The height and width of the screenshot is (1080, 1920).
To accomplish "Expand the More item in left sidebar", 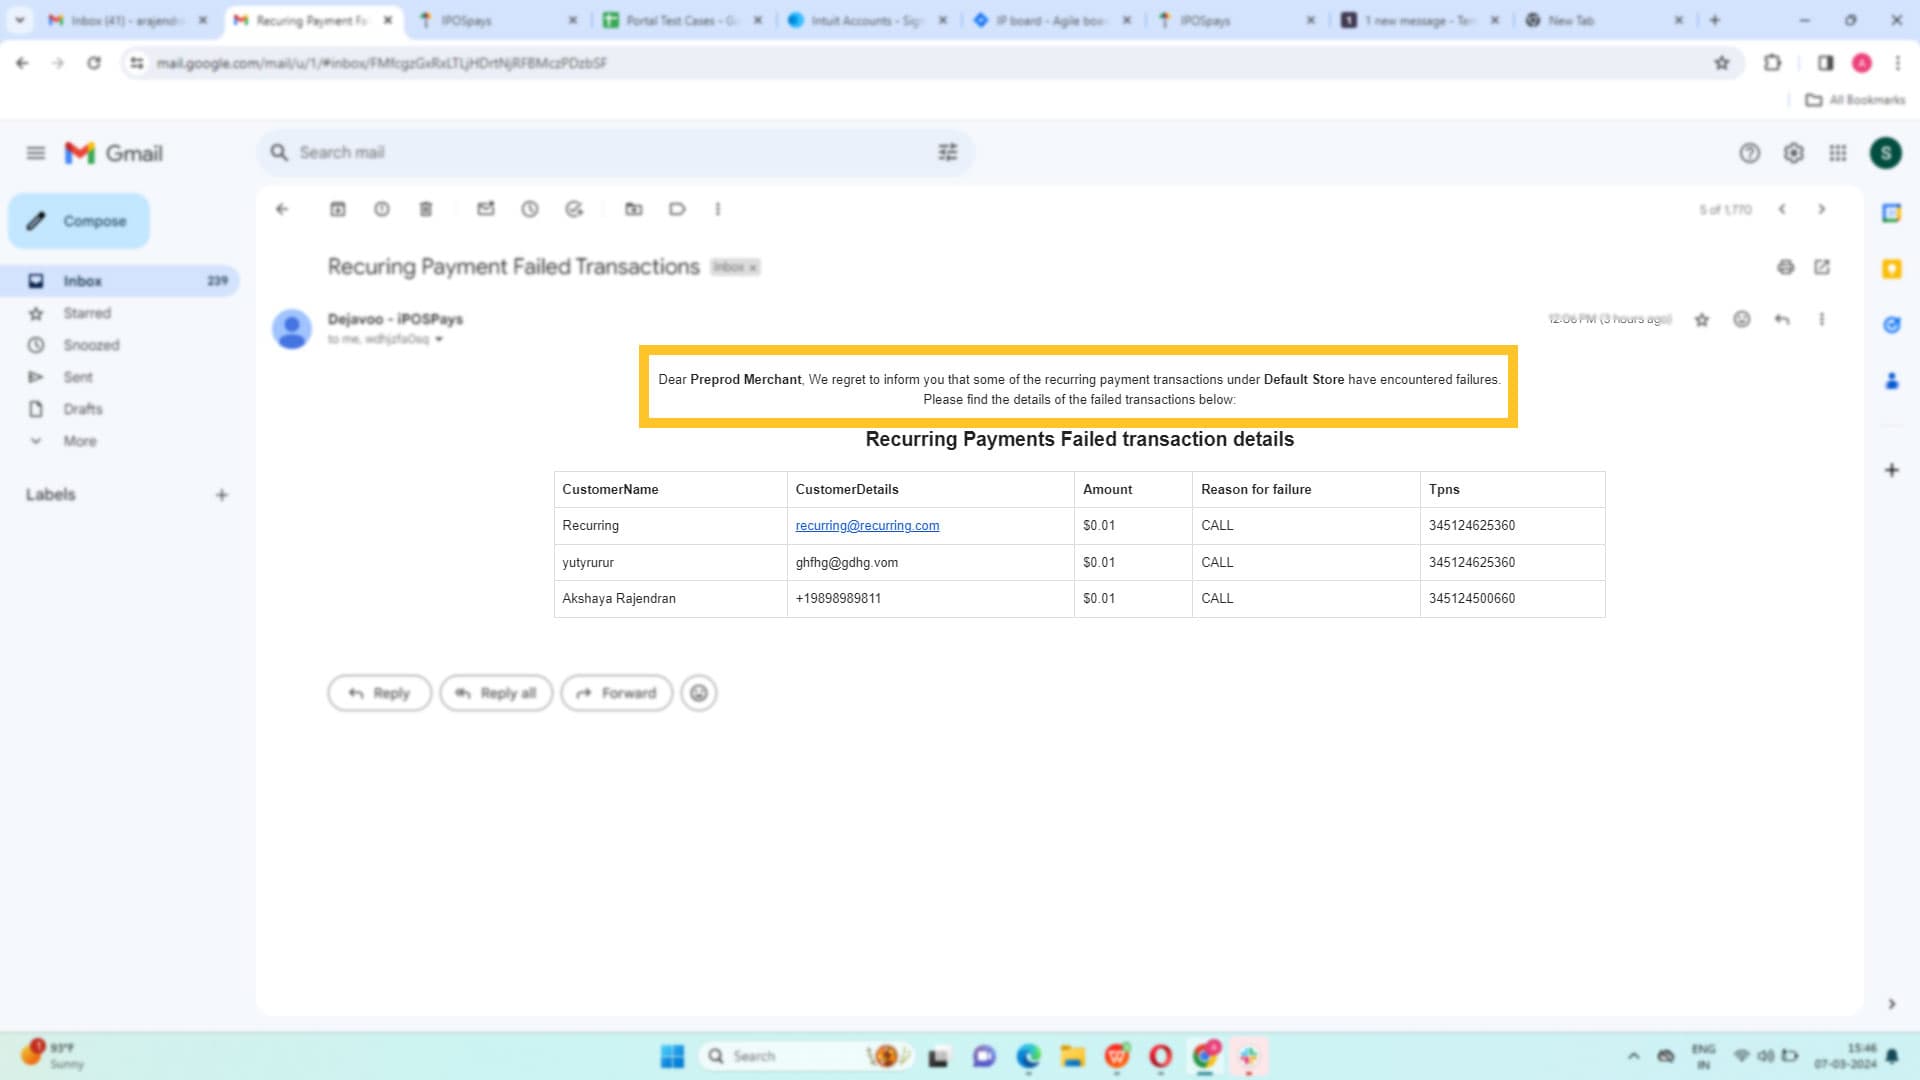I will coord(80,441).
